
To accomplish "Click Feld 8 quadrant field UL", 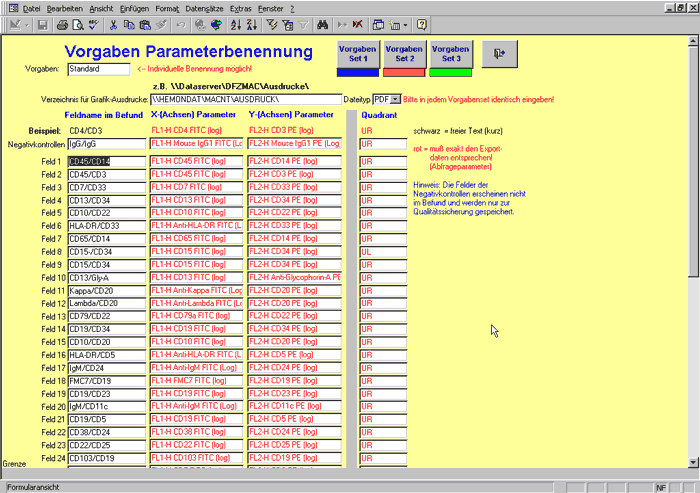I will [x=383, y=252].
